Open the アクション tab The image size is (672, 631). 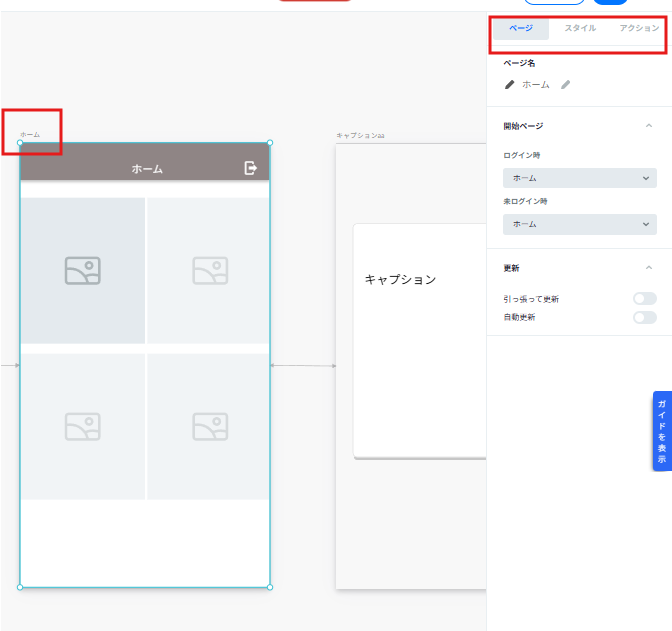[x=639, y=28]
